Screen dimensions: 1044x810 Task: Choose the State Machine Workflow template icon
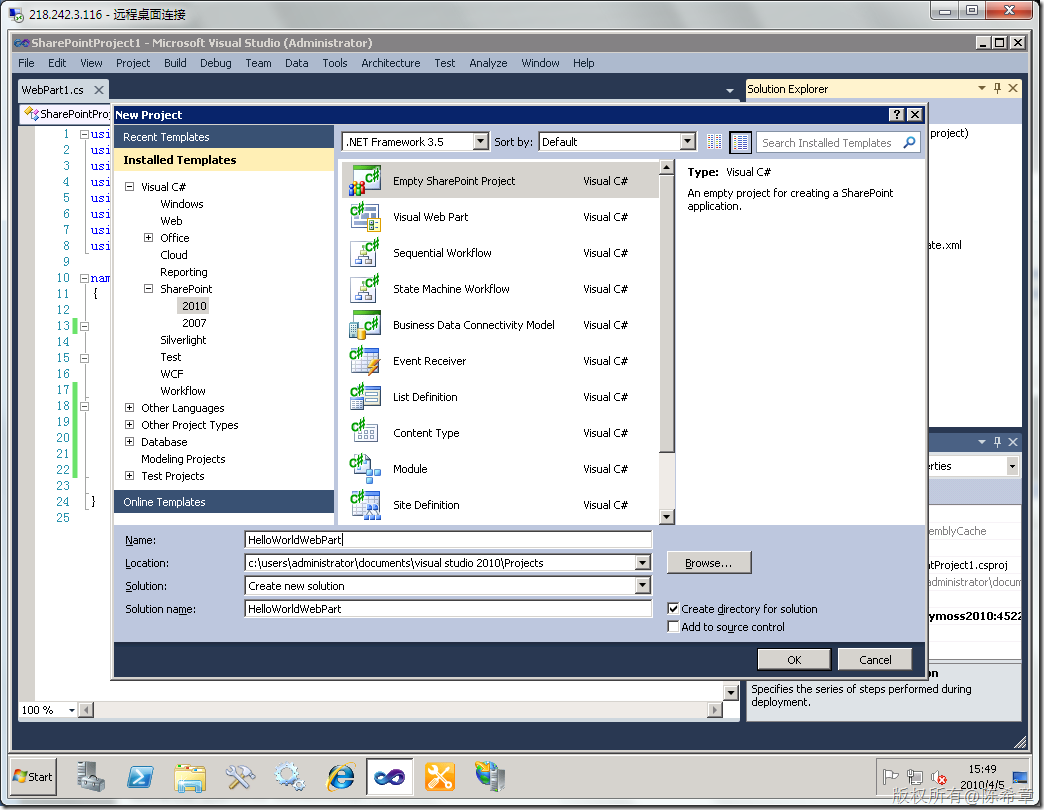(365, 289)
